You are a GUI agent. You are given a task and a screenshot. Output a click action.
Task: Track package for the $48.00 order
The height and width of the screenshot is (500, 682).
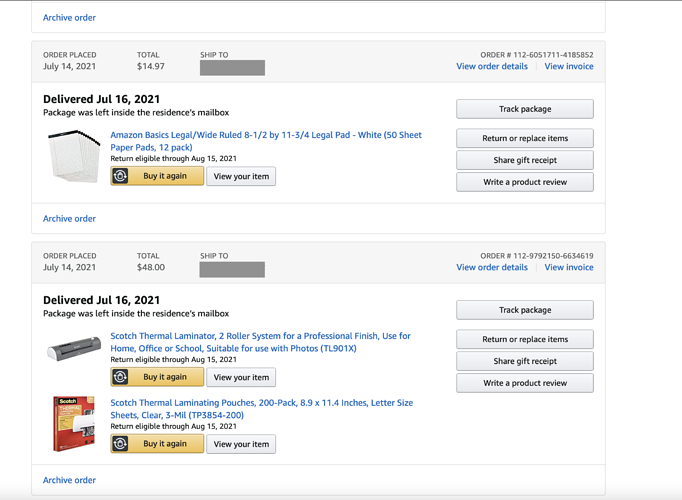point(525,310)
